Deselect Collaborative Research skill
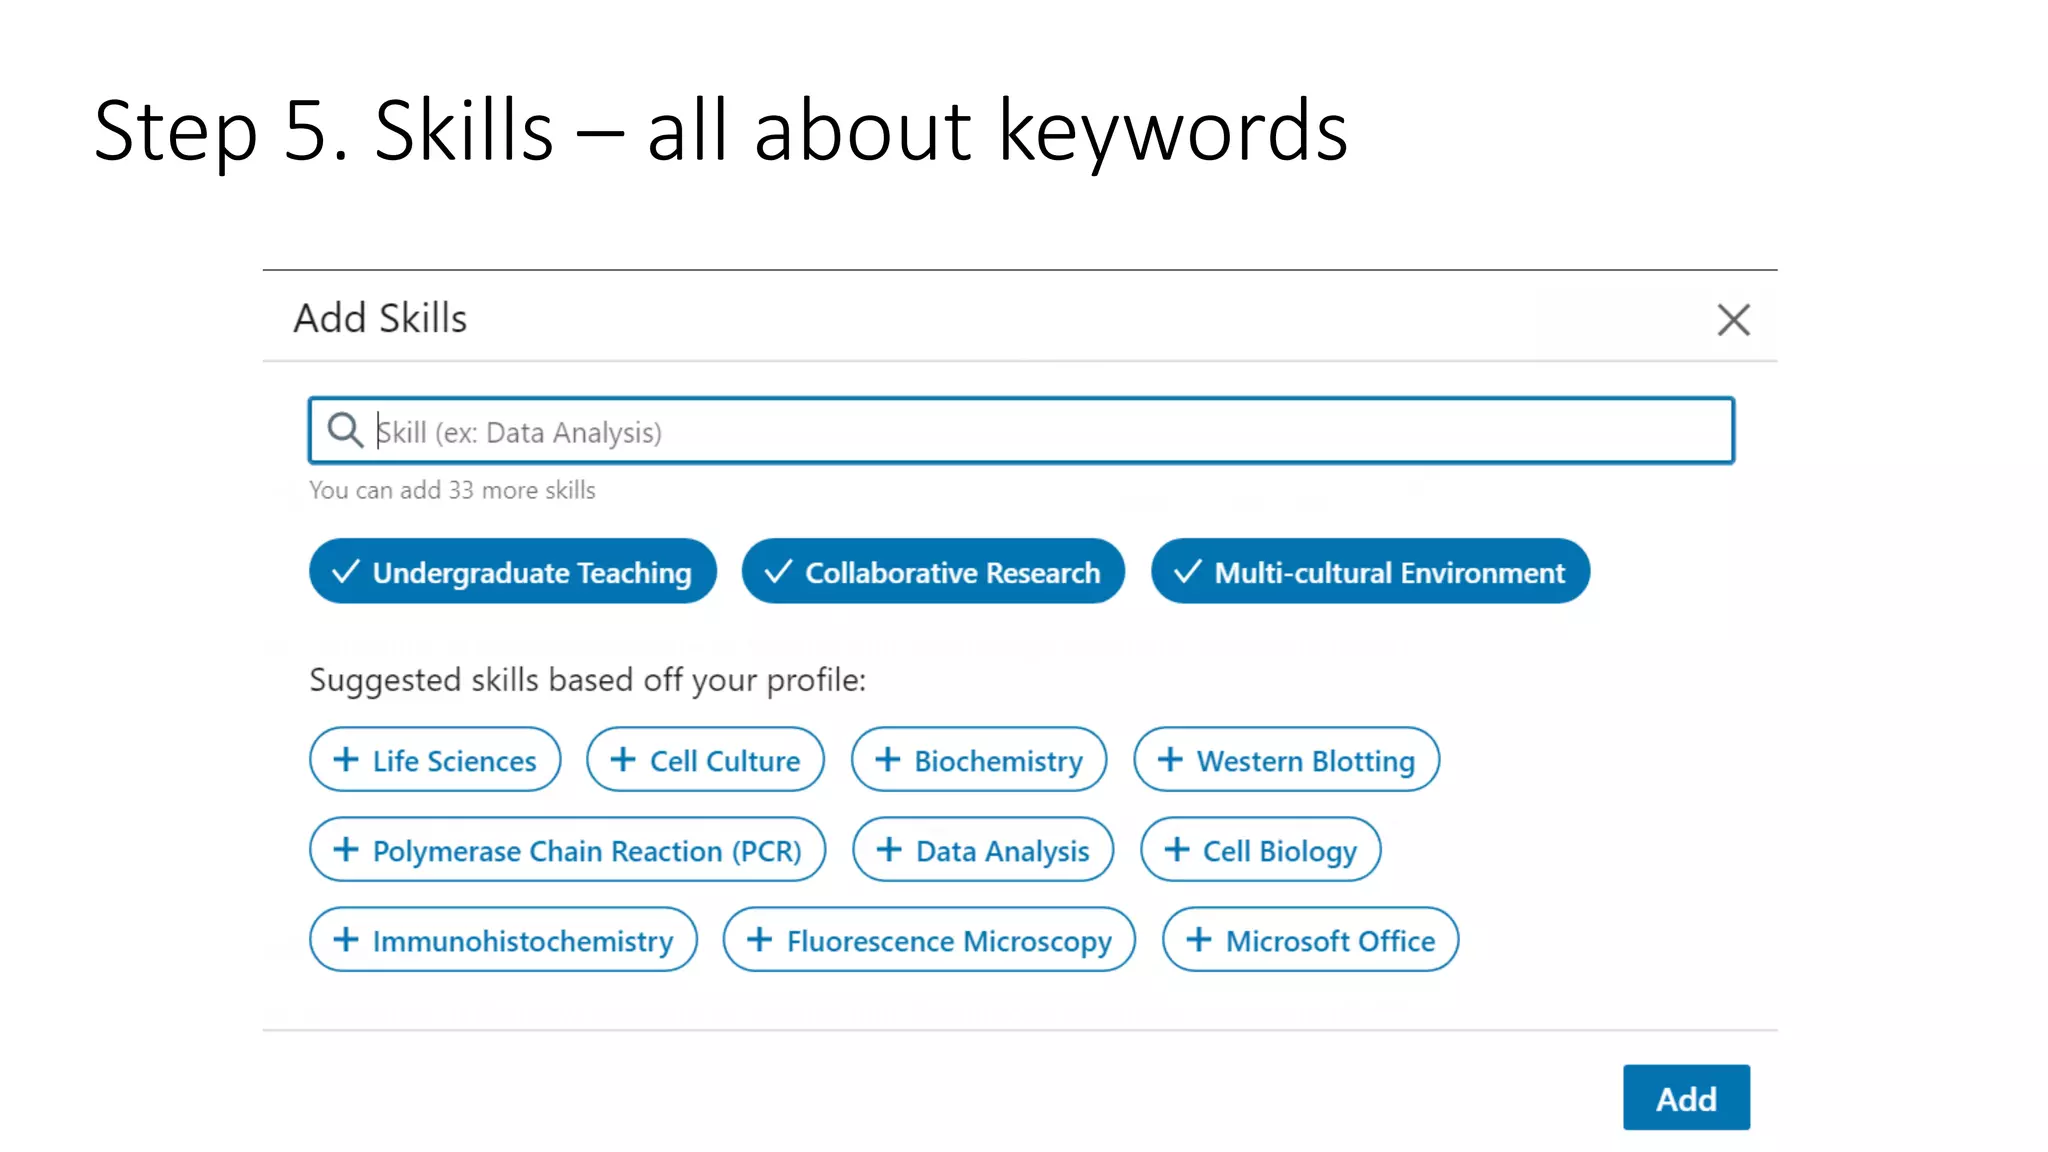The height and width of the screenshot is (1152, 2048). (x=933, y=571)
